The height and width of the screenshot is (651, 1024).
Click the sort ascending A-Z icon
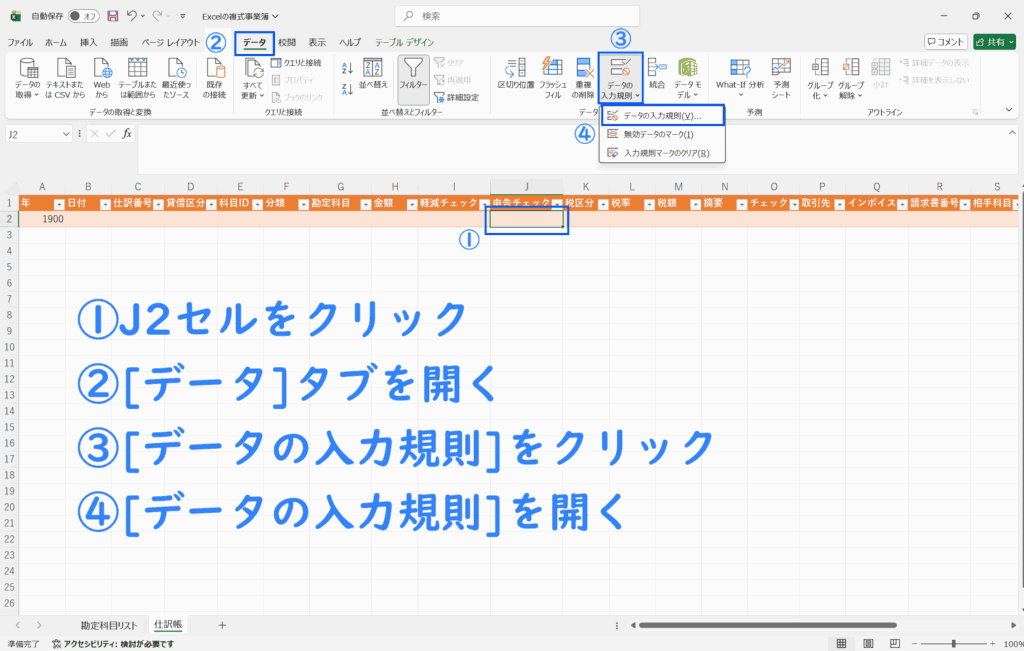[x=347, y=68]
